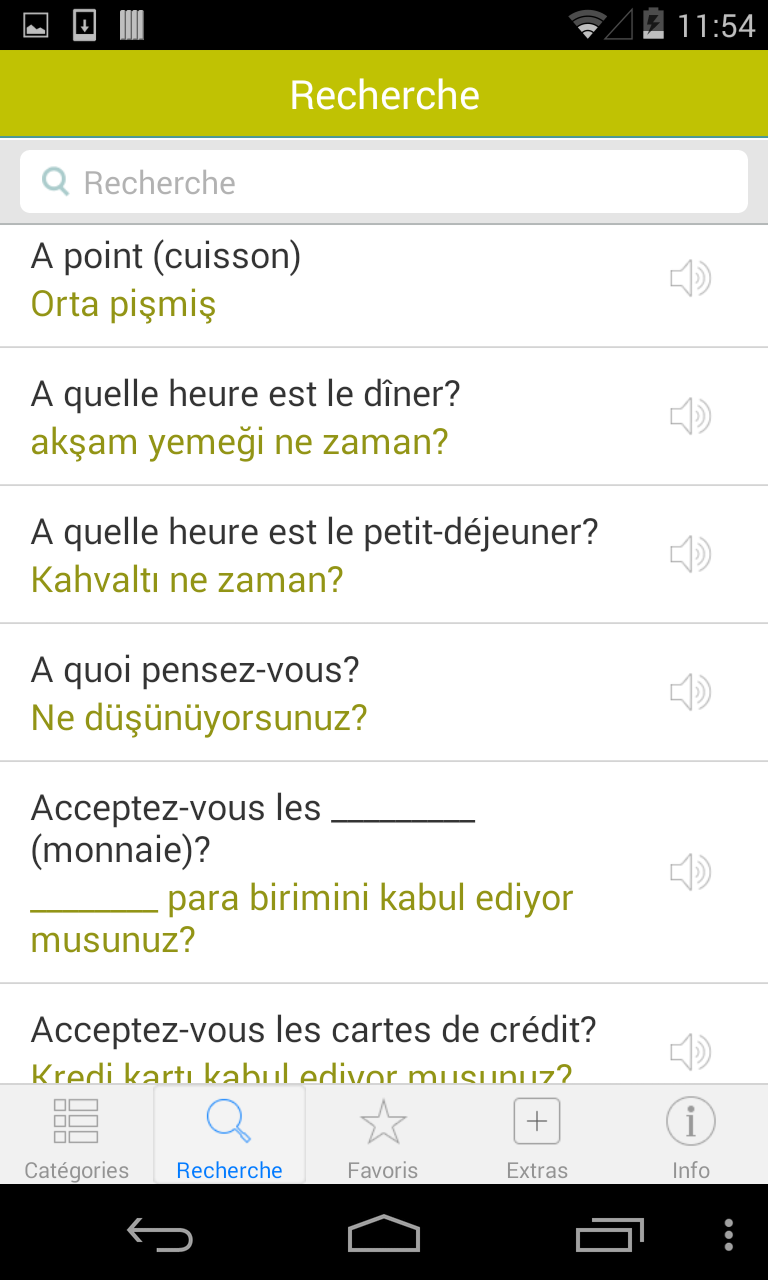Select the Recherche tab with magnifier

click(230, 1135)
